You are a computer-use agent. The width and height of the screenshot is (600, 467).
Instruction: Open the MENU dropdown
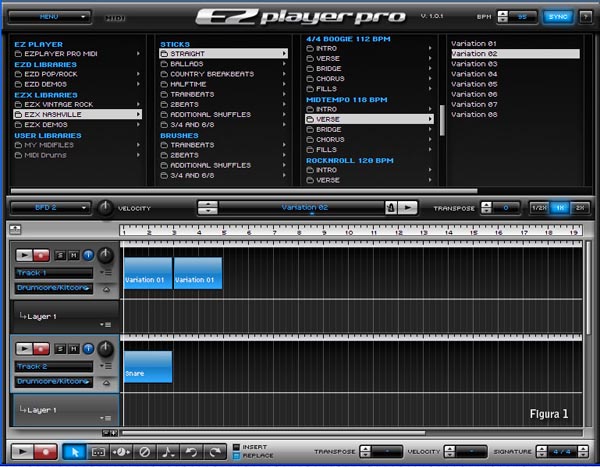(49, 17)
